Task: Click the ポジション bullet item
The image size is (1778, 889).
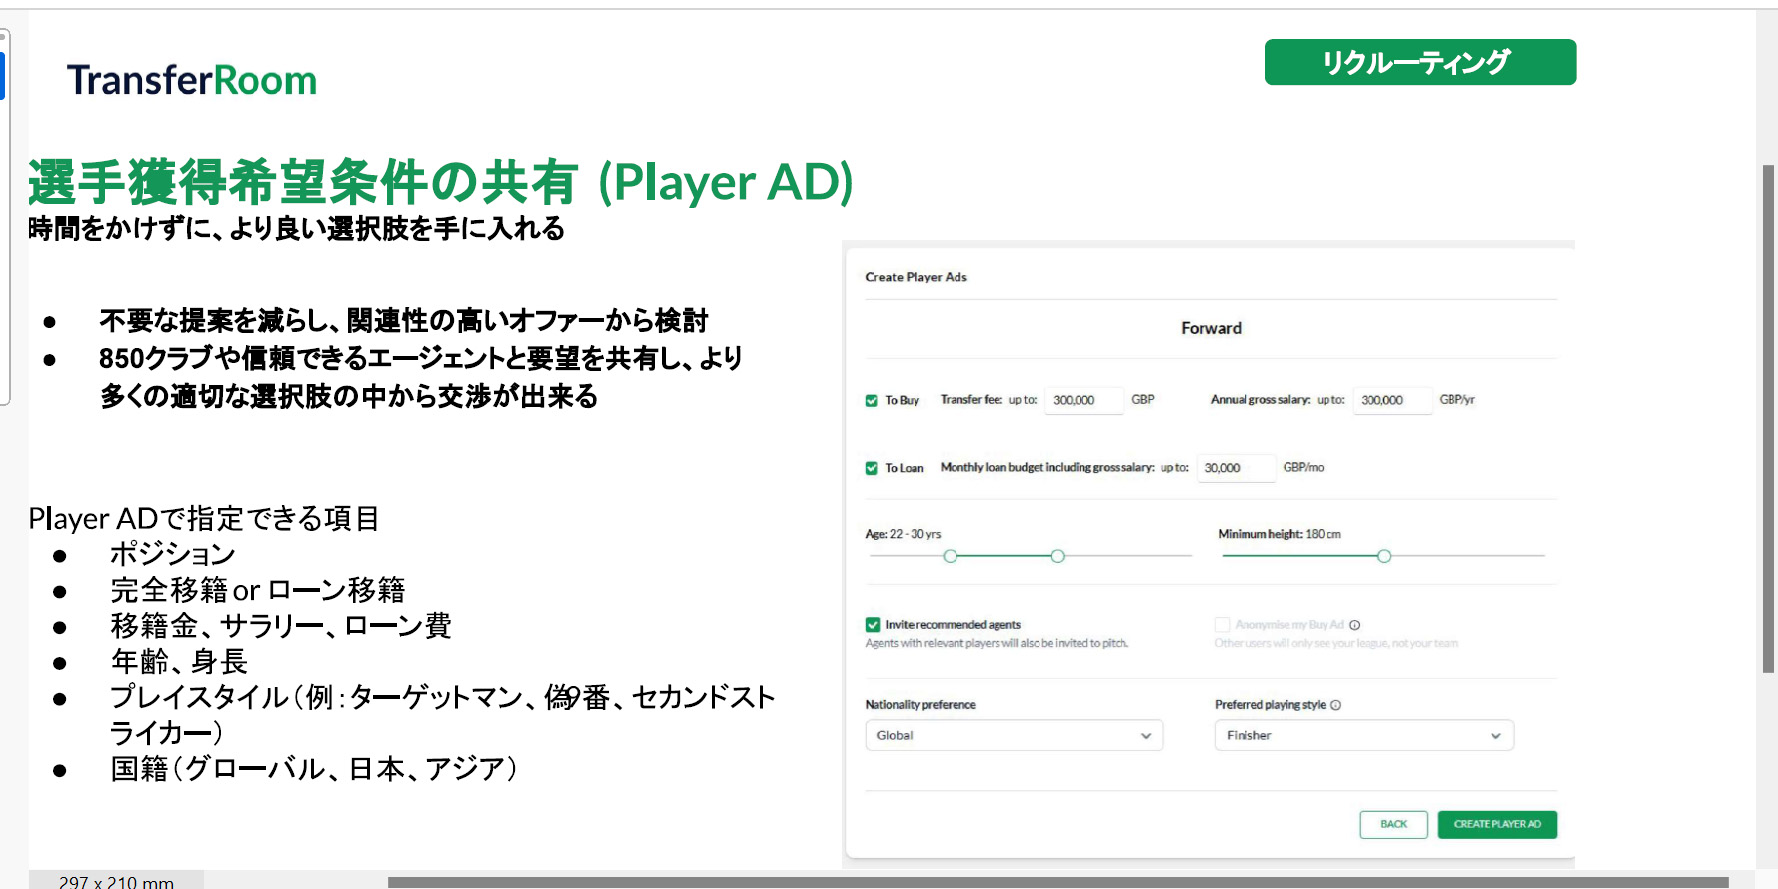Action: point(173,554)
